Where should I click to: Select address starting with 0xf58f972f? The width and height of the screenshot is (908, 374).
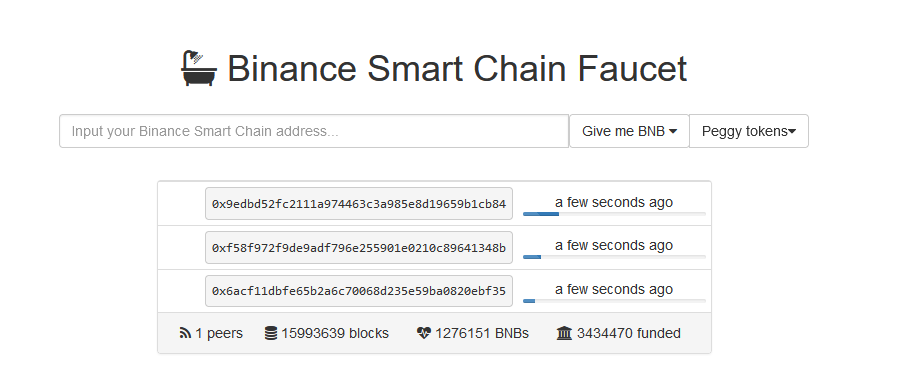coord(359,248)
